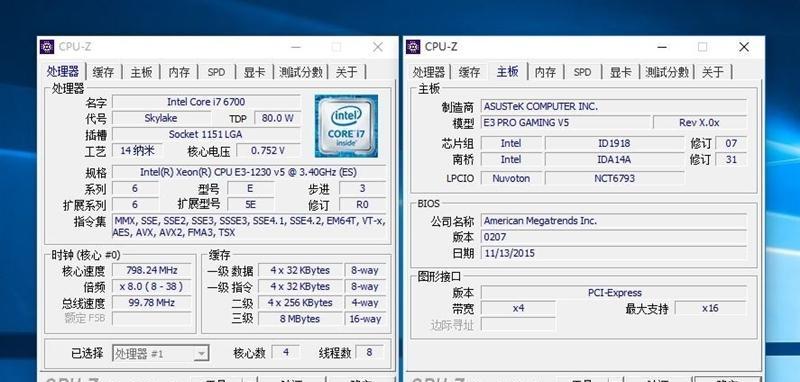
Task: Click the disabled maximize icon of right window
Action: (x=703, y=47)
